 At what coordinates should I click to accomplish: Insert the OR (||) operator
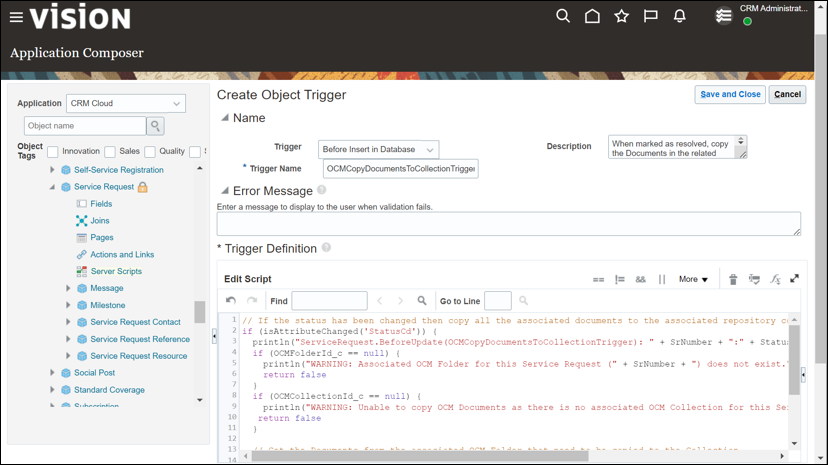click(x=662, y=279)
